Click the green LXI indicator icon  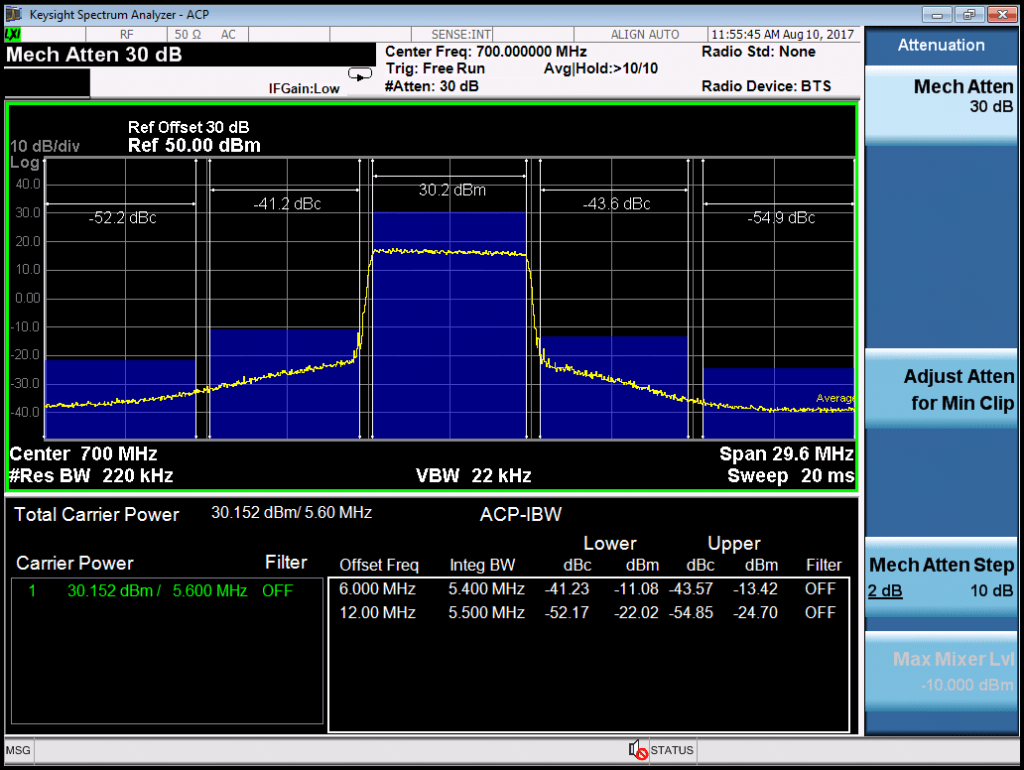pyautogui.click(x=13, y=34)
